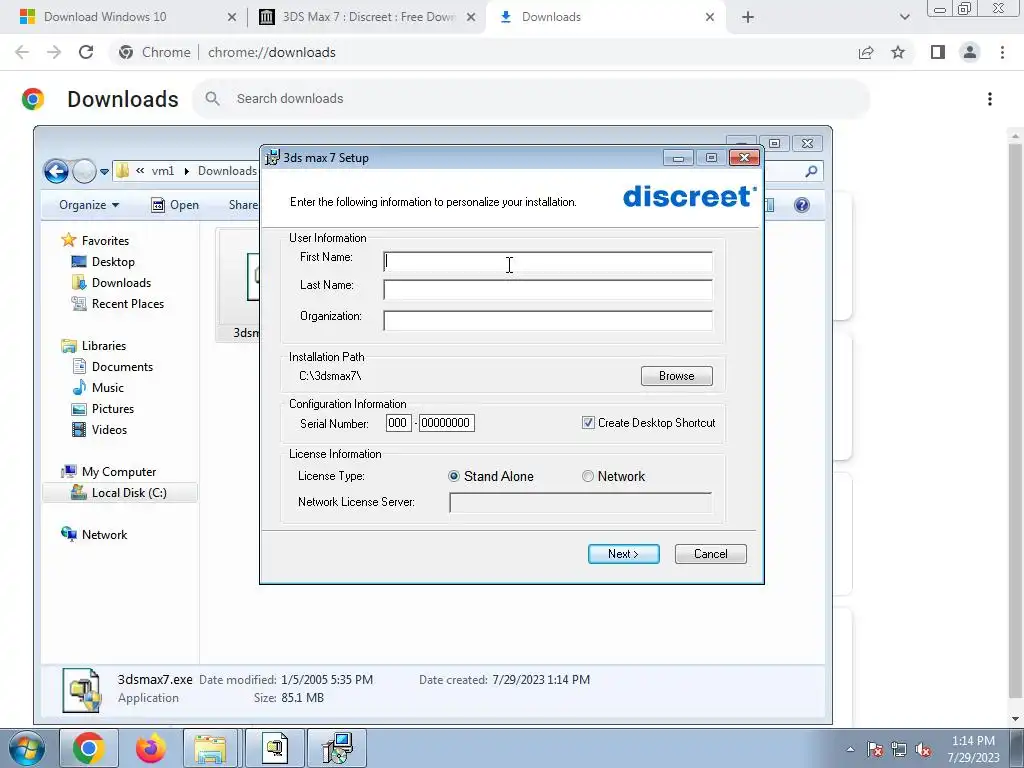Click Explorer help question mark icon

(x=801, y=205)
